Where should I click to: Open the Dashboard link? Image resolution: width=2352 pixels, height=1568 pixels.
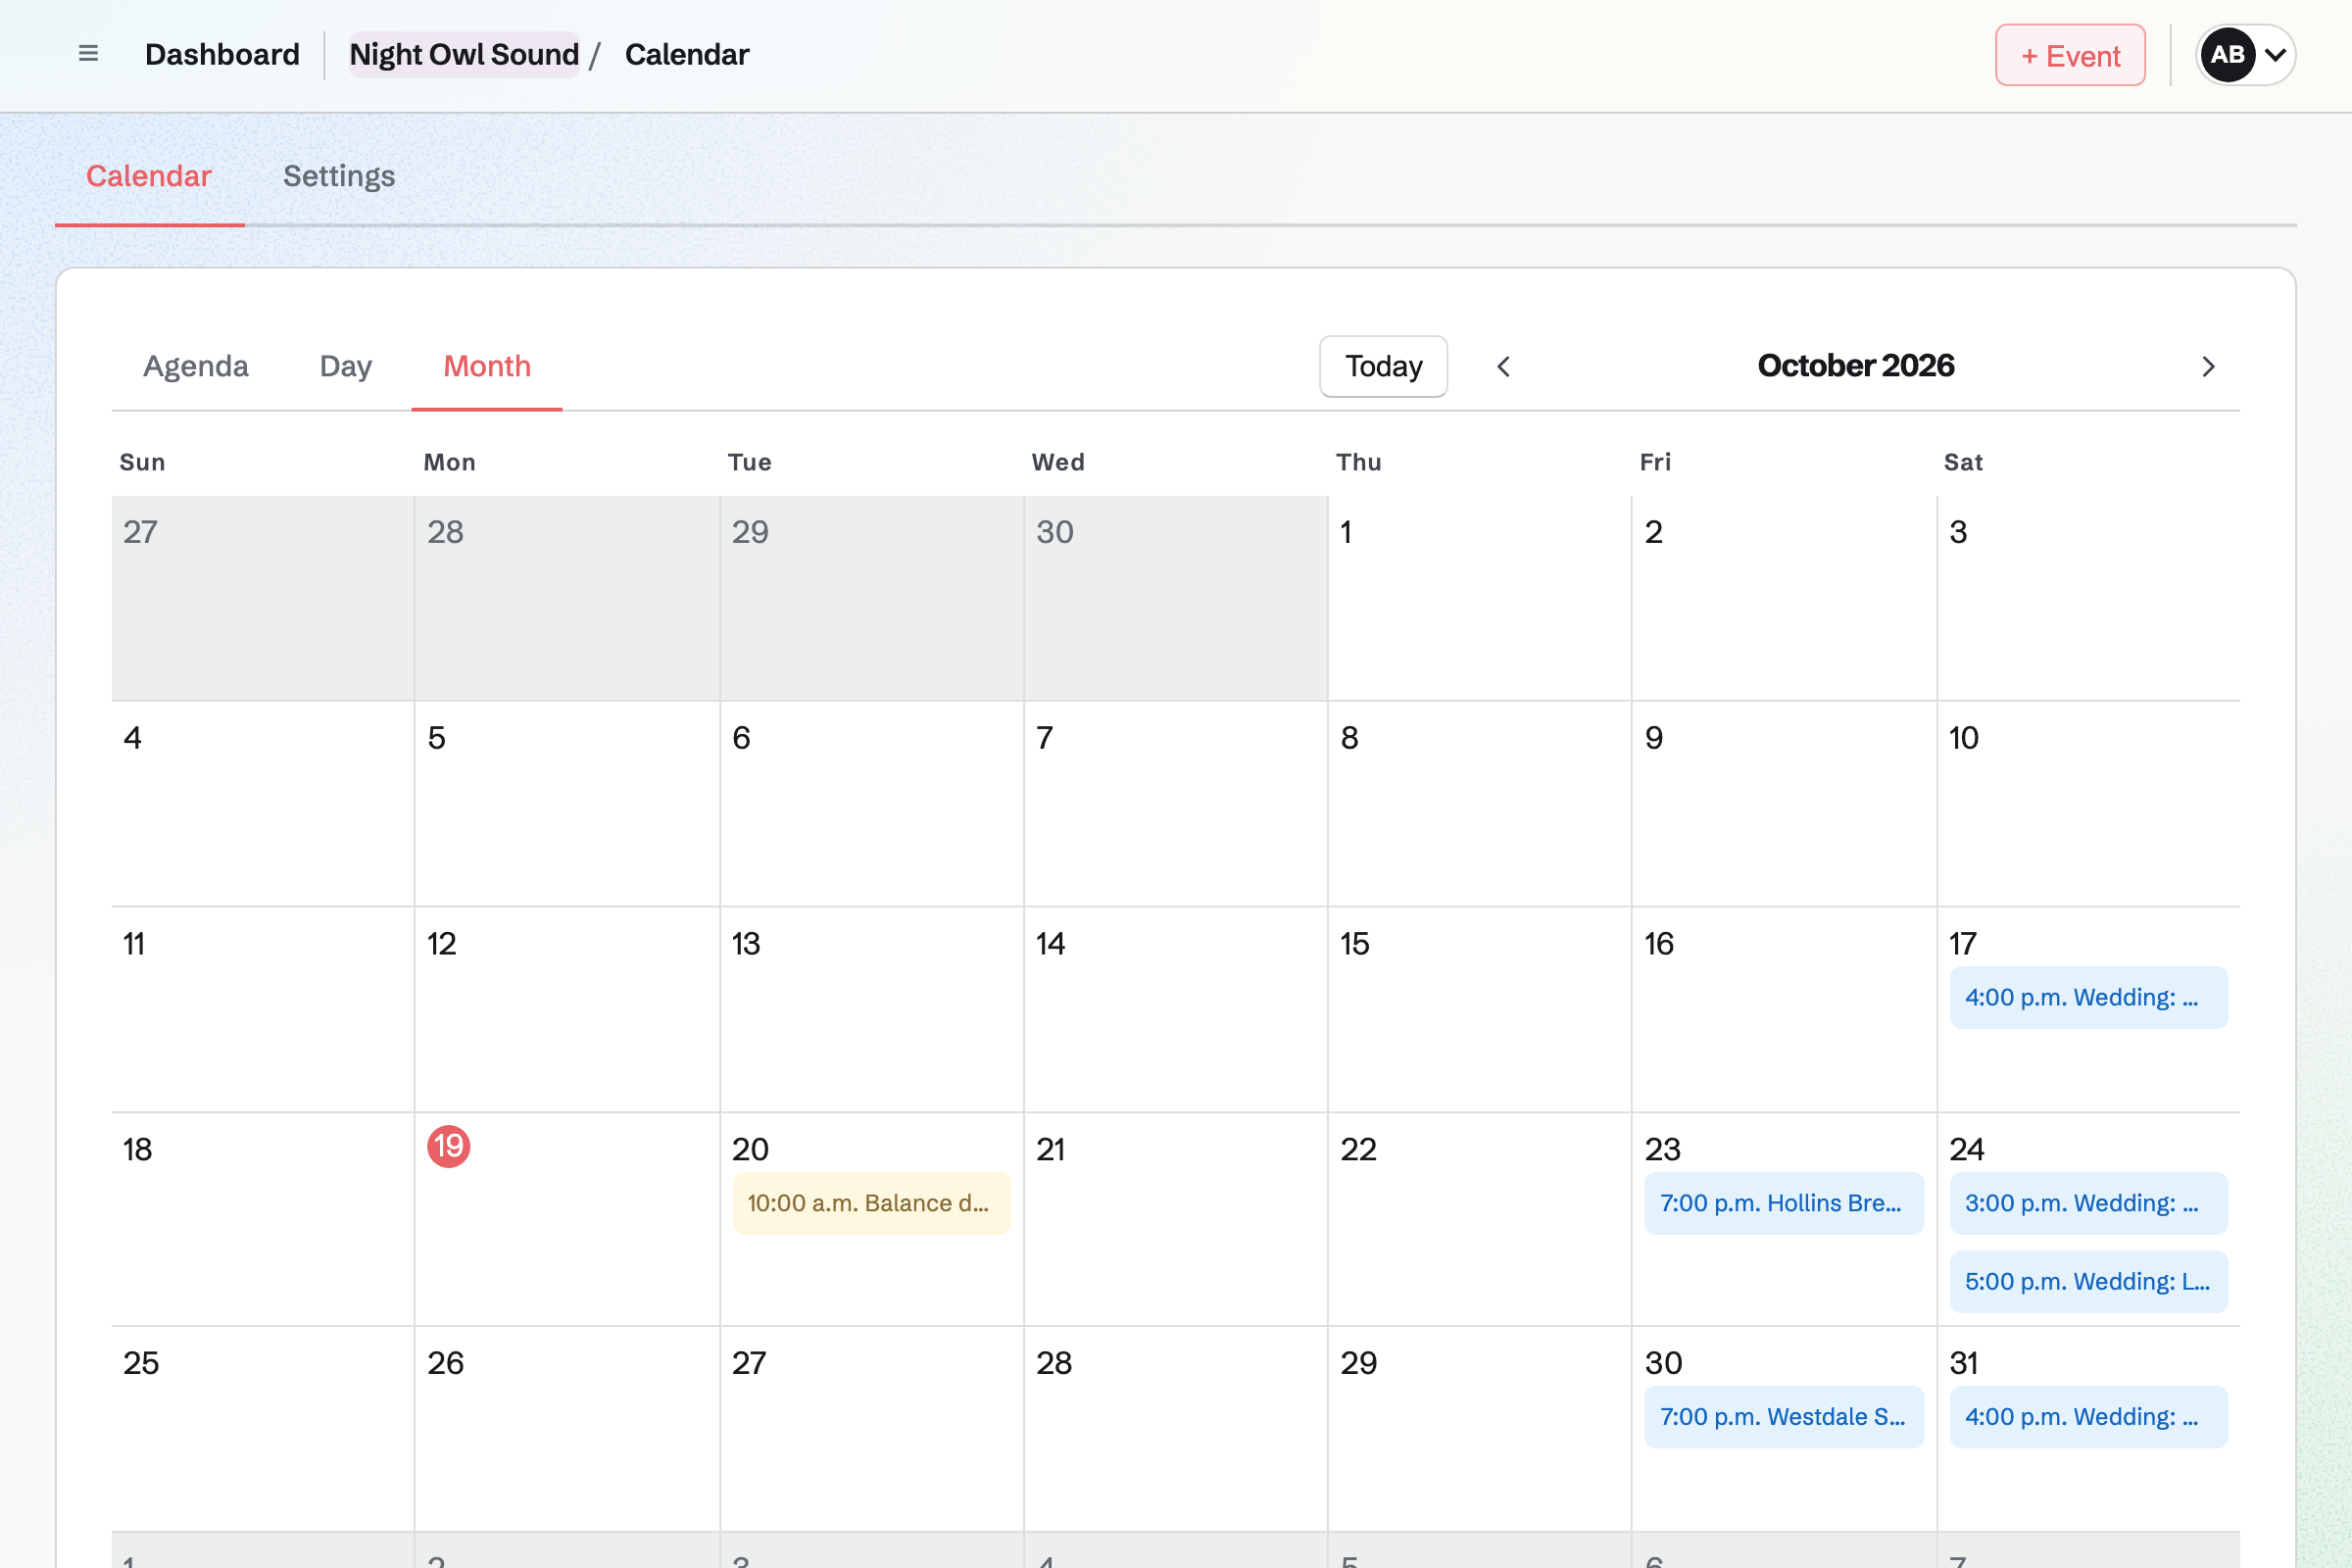pos(222,54)
